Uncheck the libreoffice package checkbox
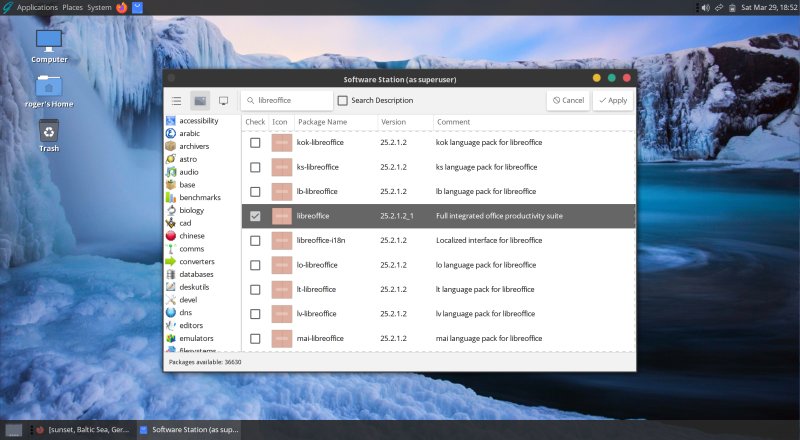Viewport: 800px width, 440px height. point(255,216)
